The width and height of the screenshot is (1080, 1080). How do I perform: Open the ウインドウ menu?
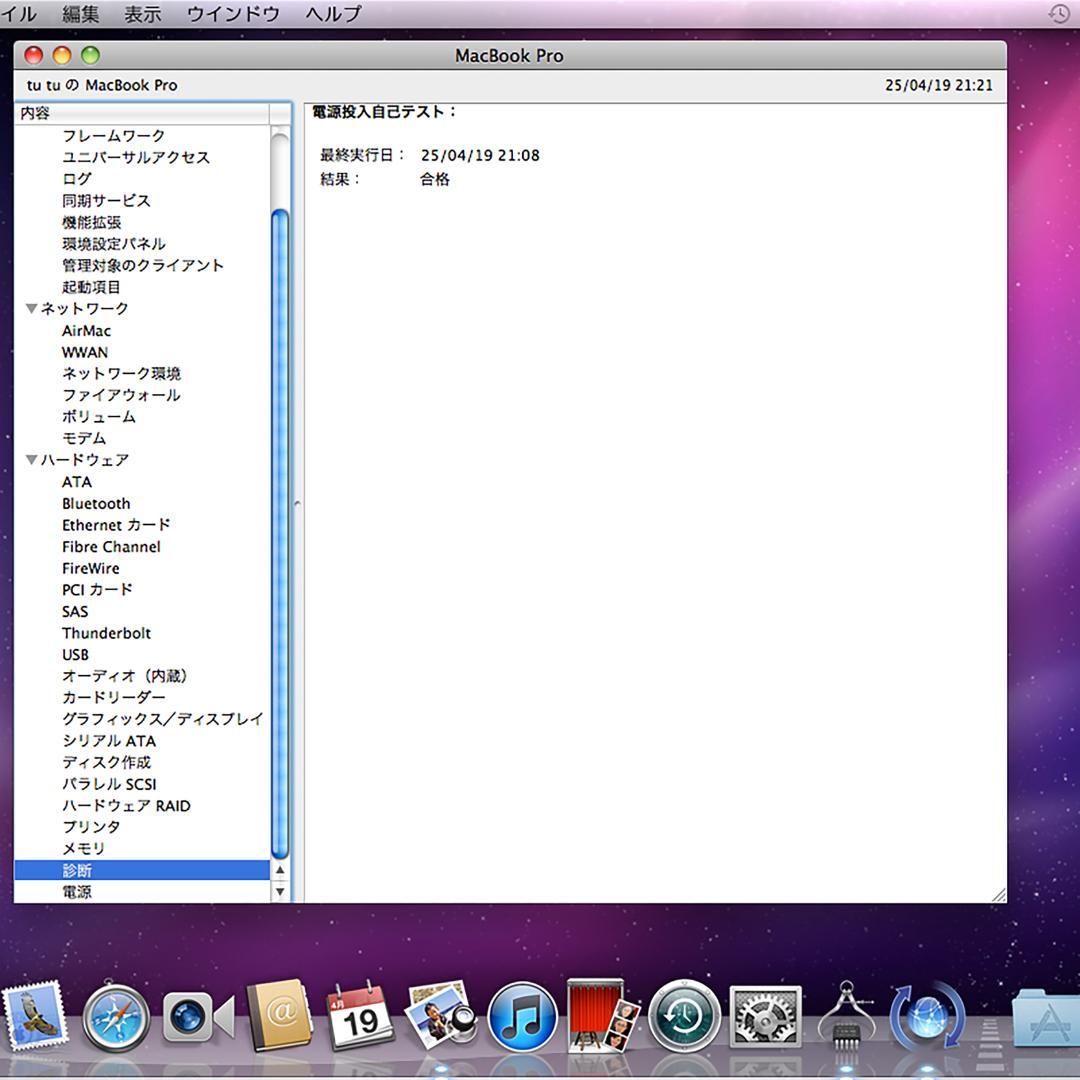click(x=232, y=14)
